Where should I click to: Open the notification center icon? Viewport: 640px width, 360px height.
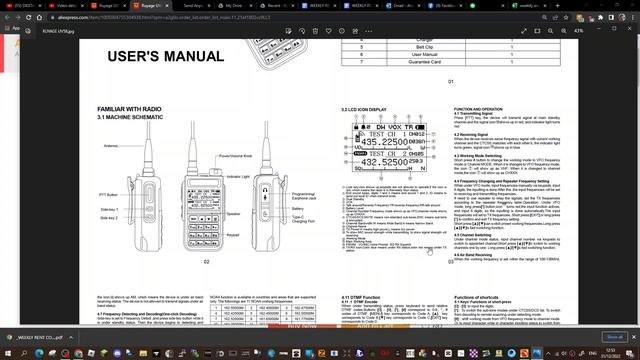coord(631,353)
